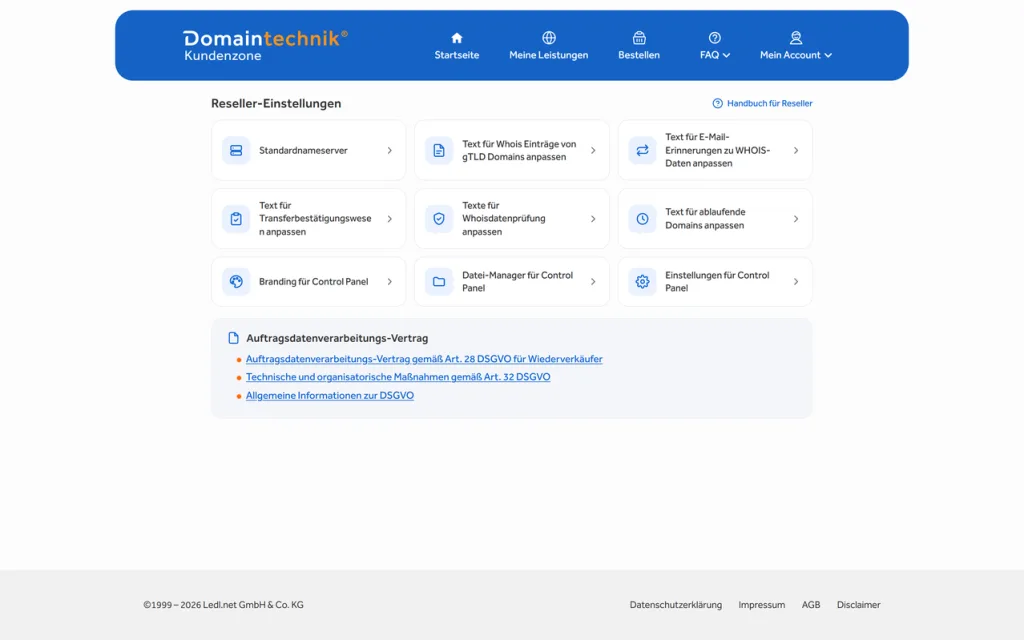Expand the FAQ dropdown arrow
The image size is (1024, 640).
726,56
